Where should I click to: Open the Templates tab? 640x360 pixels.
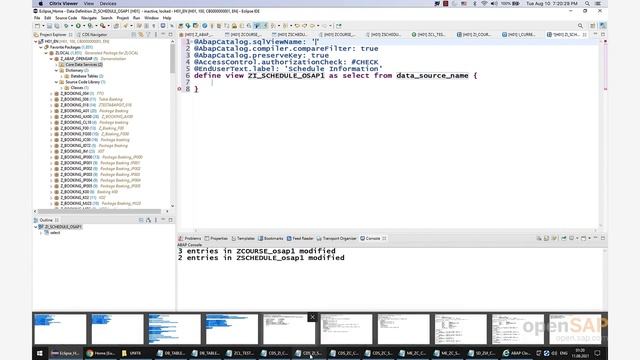[243, 238]
